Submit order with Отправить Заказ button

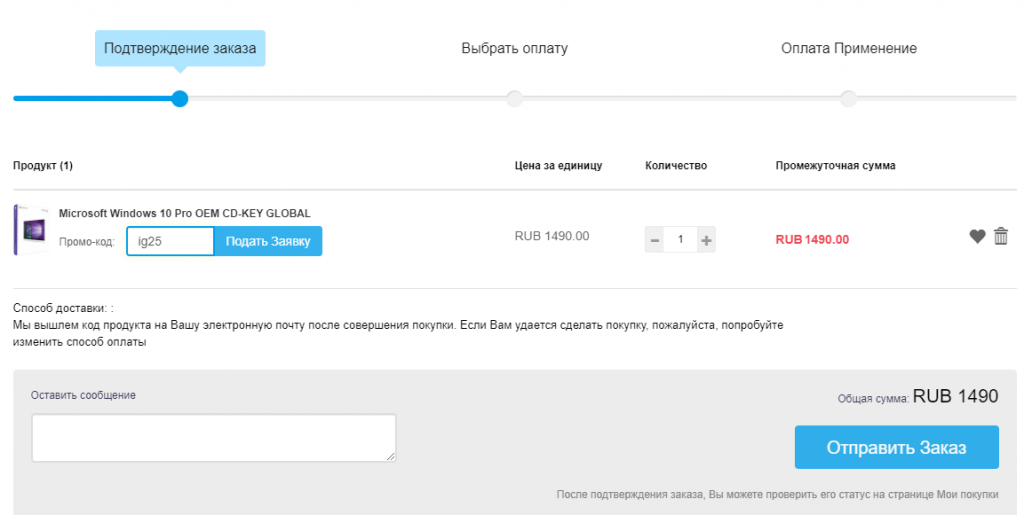896,447
